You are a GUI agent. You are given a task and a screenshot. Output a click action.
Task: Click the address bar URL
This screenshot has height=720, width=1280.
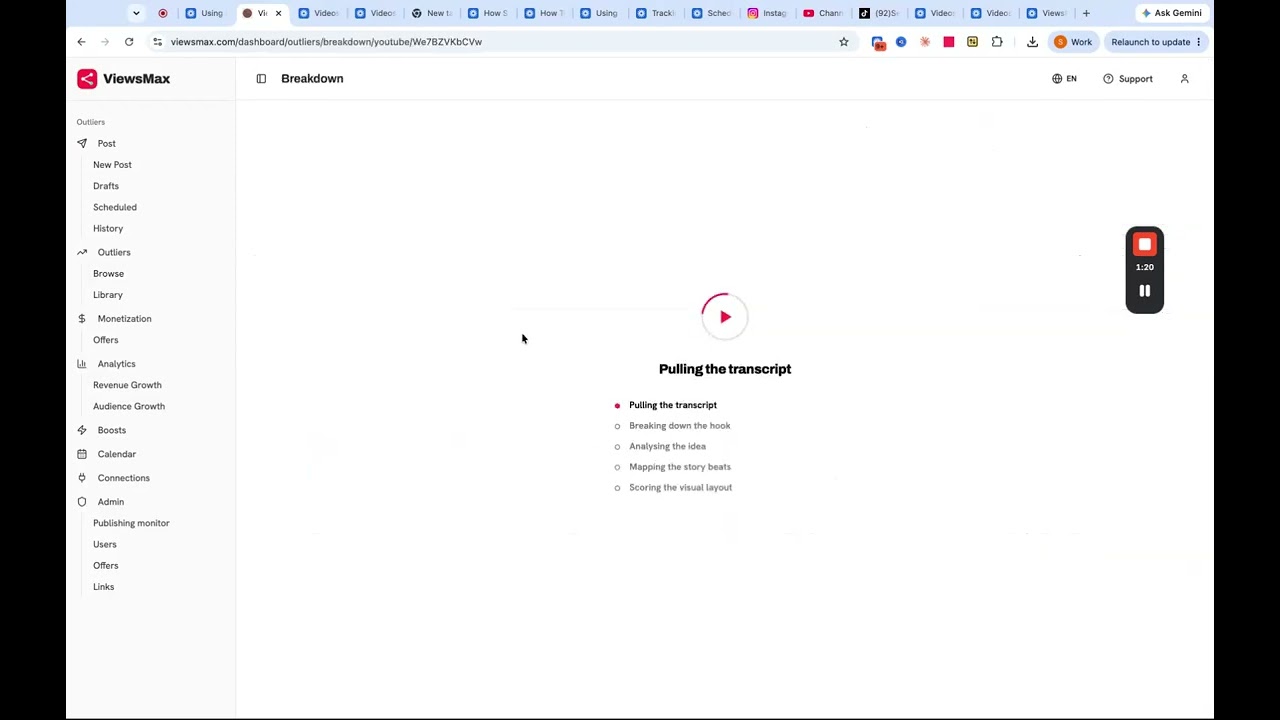(x=326, y=42)
